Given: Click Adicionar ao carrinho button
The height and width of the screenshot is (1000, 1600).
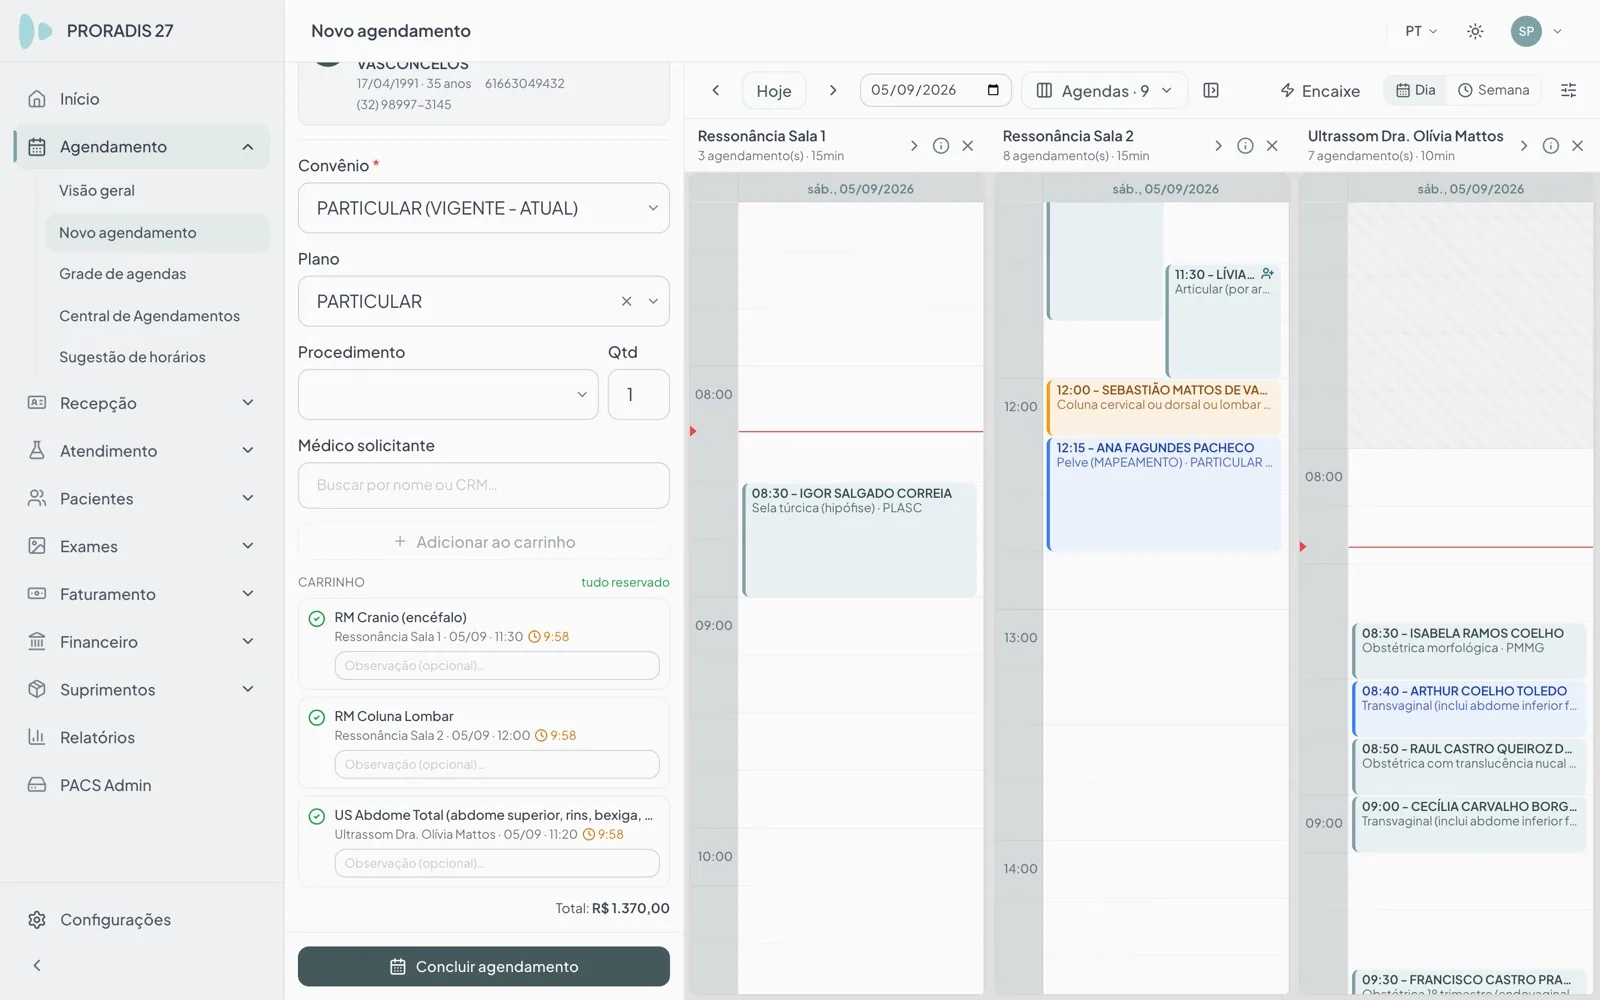Looking at the screenshot, I should coord(484,542).
